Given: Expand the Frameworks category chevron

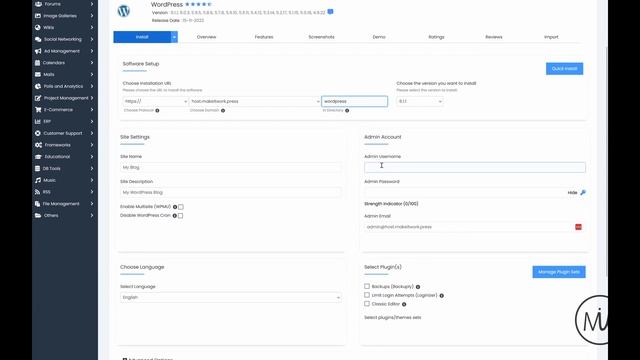Looking at the screenshot, I should (x=92, y=145).
